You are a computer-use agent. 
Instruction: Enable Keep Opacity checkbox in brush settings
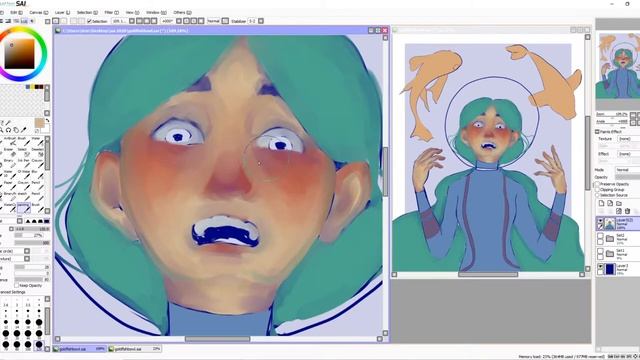[17, 285]
